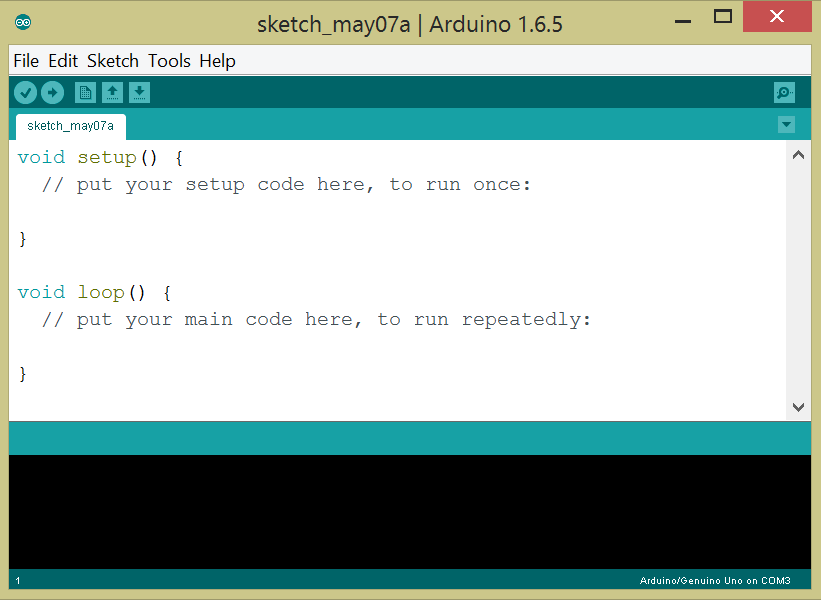Image resolution: width=821 pixels, height=600 pixels.
Task: Open the Tools menu
Action: click(169, 61)
